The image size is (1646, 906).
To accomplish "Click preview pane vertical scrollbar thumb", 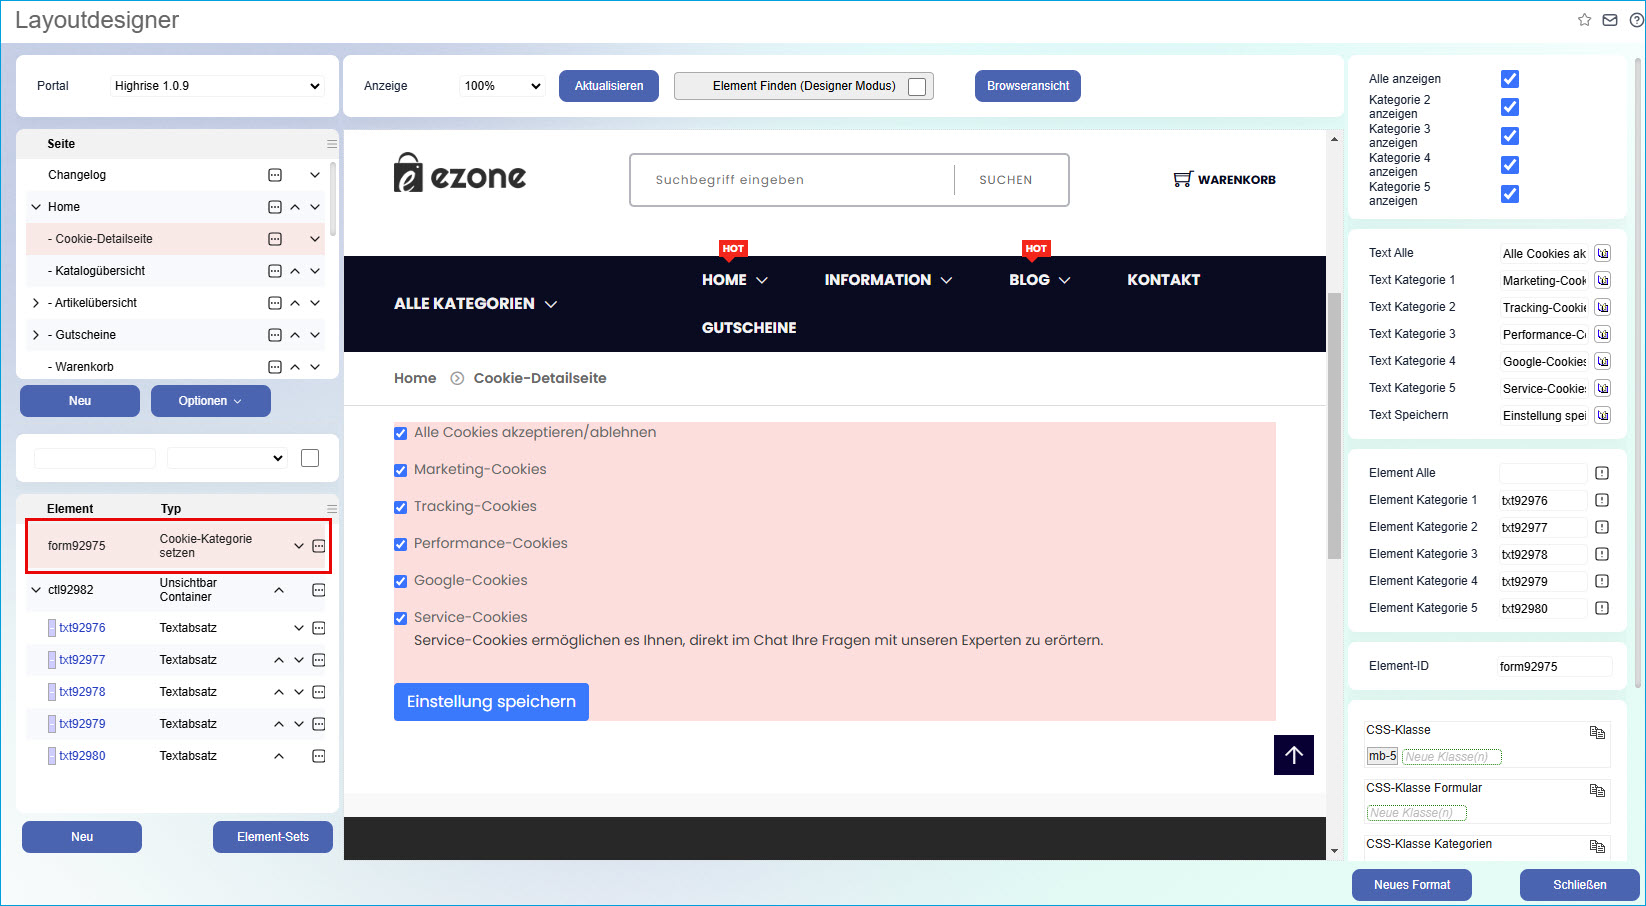I will pos(1334,425).
